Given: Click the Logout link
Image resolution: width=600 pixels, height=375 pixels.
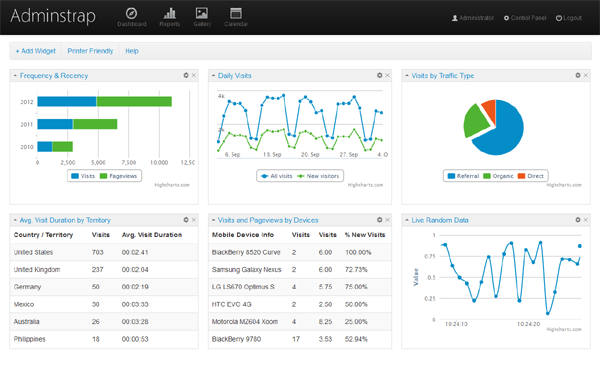Looking at the screenshot, I should (569, 18).
